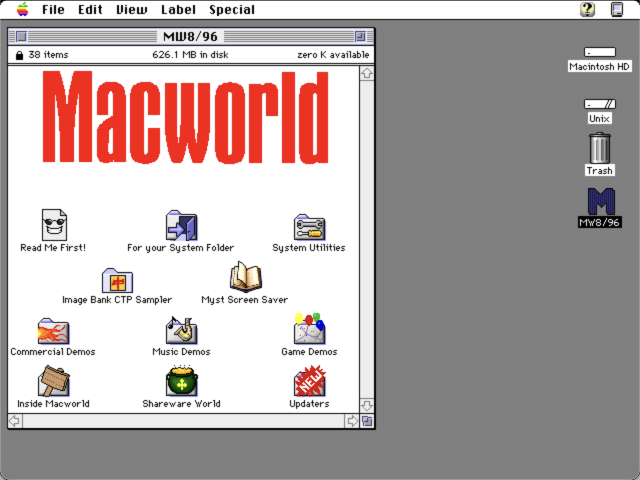Select the For your System Folder icon
640x480 pixels.
(x=181, y=225)
